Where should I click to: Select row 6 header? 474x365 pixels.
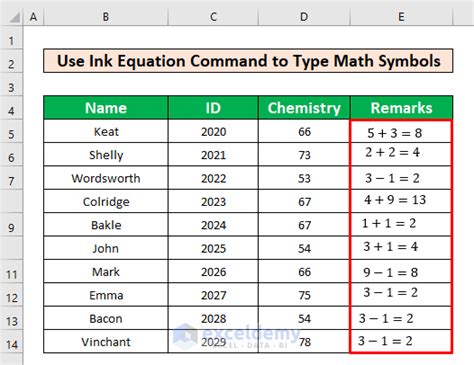11,155
